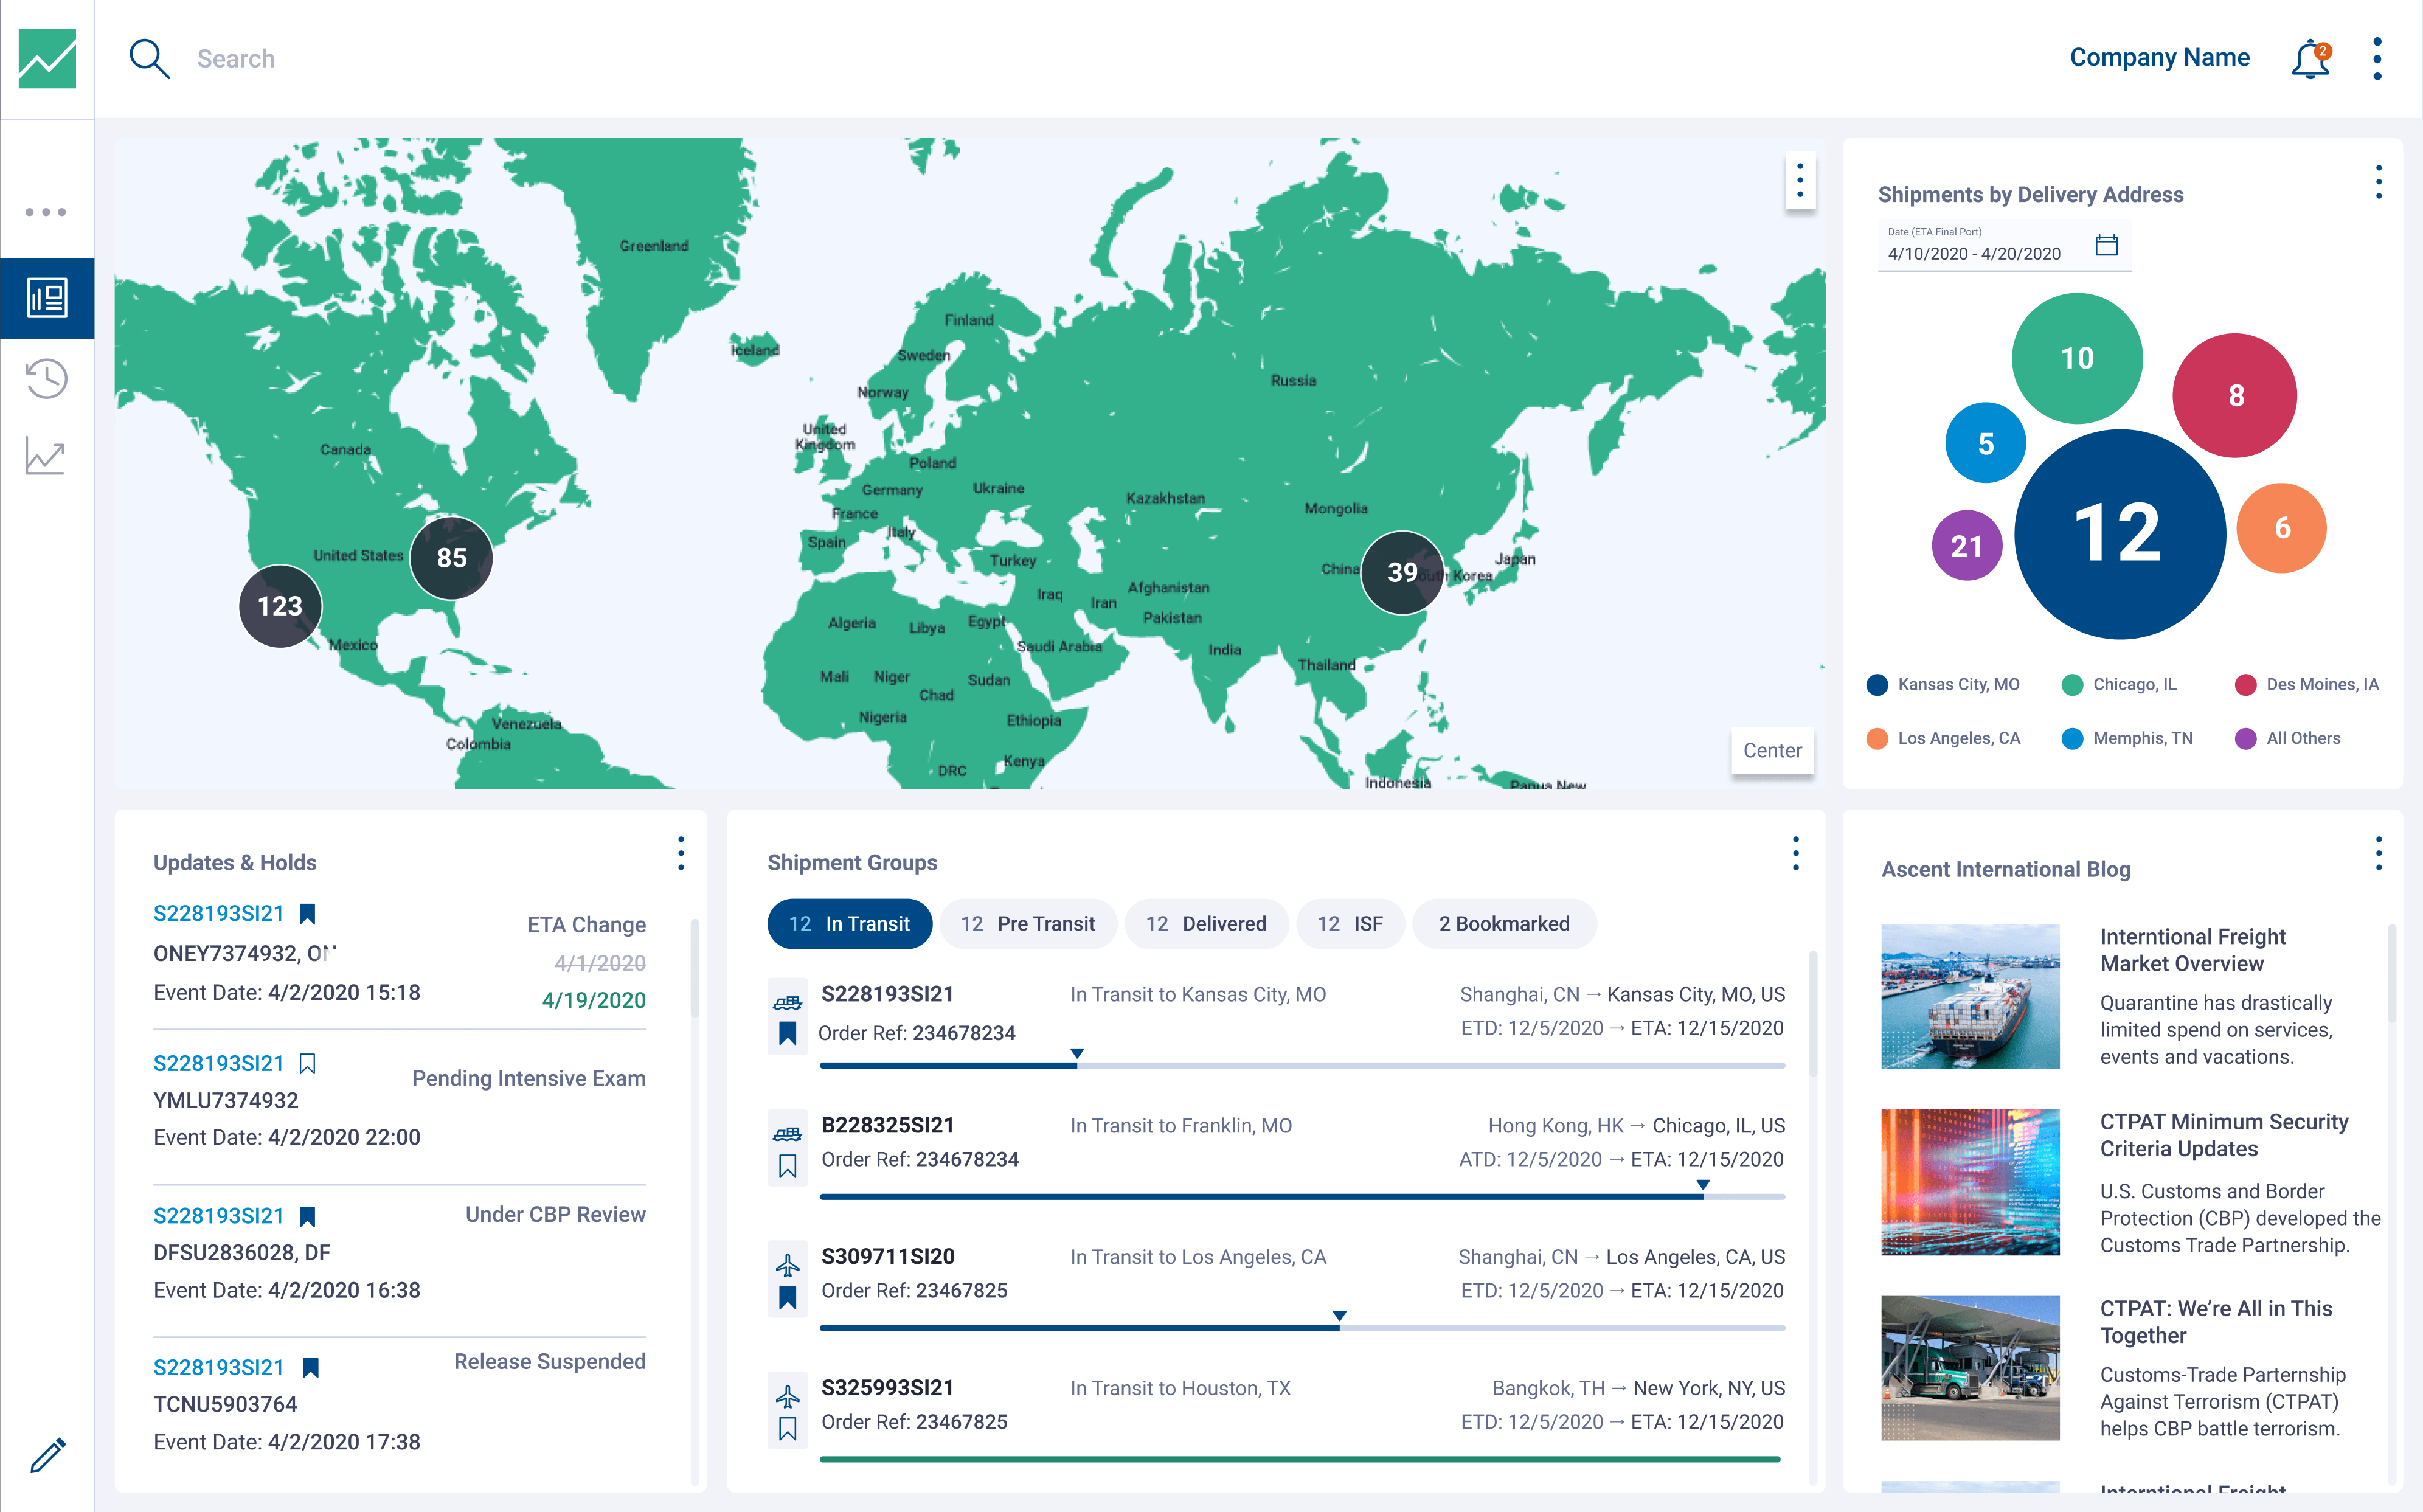Image resolution: width=2423 pixels, height=1512 pixels.
Task: Open Shipment Groups options menu
Action: [x=1795, y=853]
